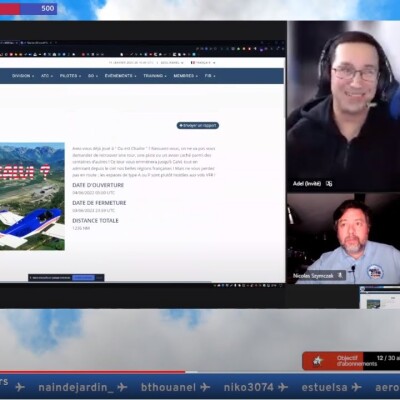Open the PILOTES navigation menu
This screenshot has width=400, height=400.
click(70, 76)
